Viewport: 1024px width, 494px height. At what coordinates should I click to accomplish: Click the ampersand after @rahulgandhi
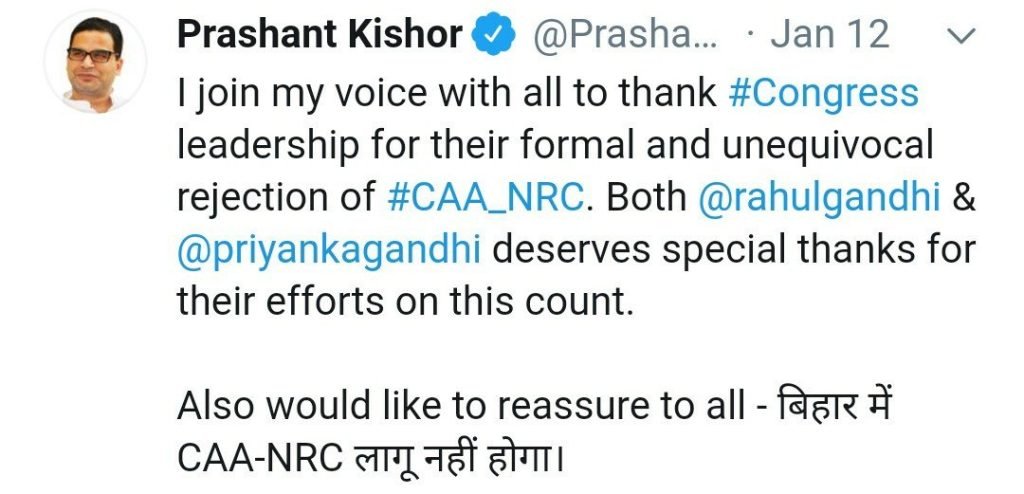pos(962,197)
